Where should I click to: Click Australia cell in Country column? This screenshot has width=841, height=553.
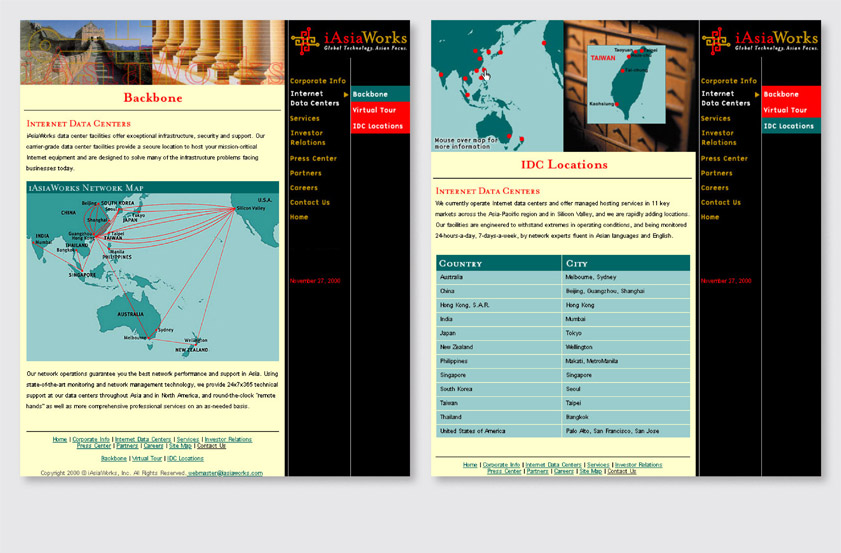point(498,277)
